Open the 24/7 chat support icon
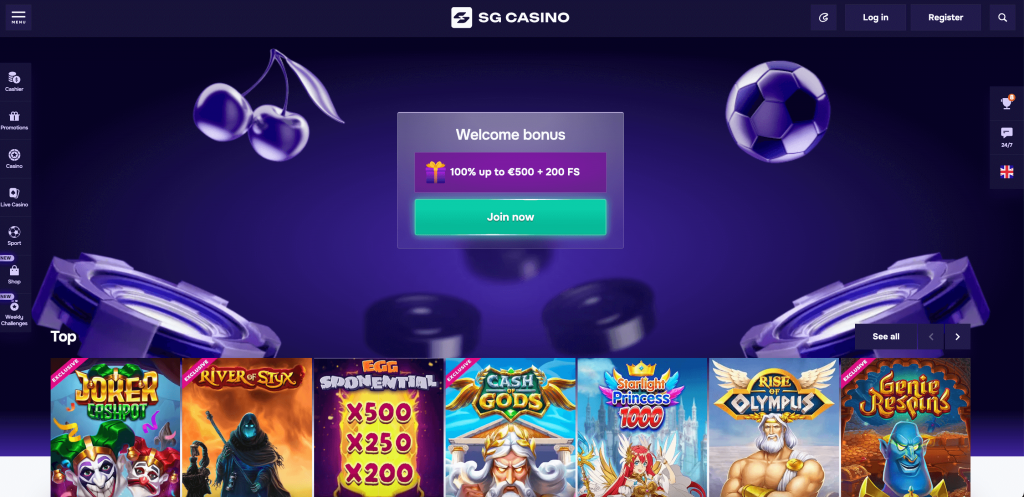 tap(1006, 137)
